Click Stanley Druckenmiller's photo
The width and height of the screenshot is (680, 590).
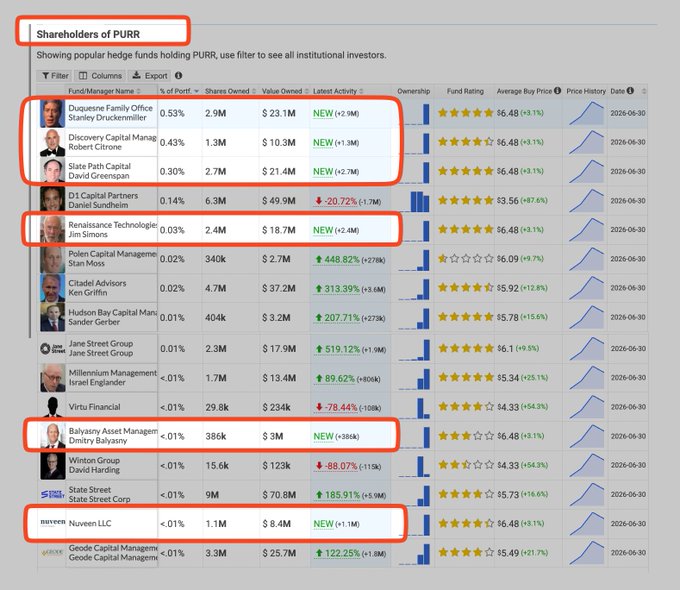click(52, 113)
